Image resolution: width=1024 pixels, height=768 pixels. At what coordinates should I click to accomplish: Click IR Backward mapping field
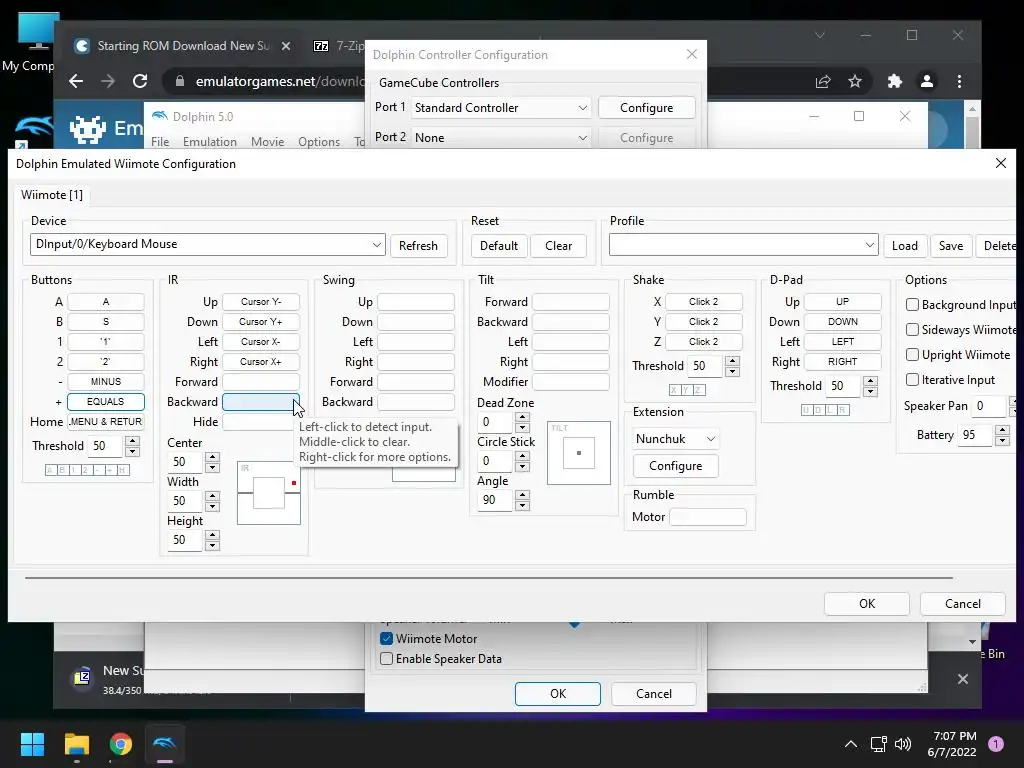point(261,402)
